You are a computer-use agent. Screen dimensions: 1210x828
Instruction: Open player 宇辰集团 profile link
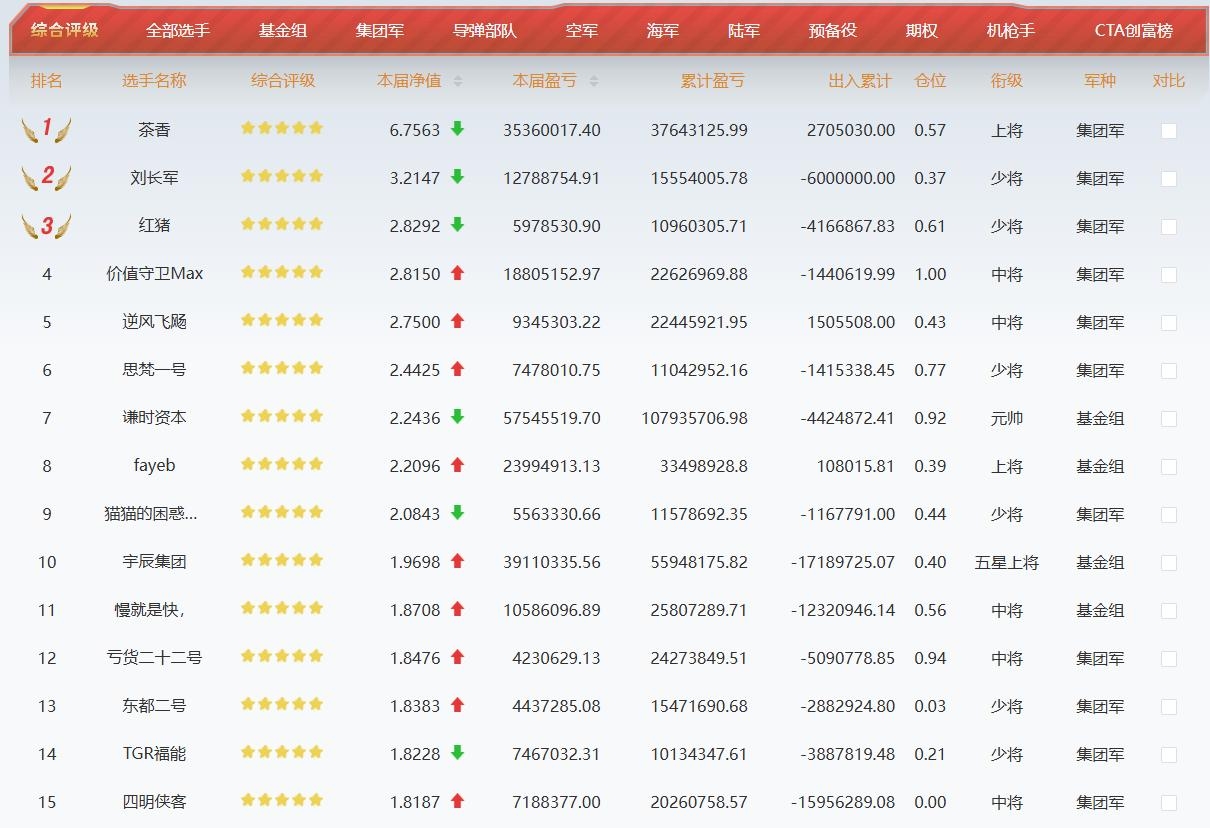point(154,562)
